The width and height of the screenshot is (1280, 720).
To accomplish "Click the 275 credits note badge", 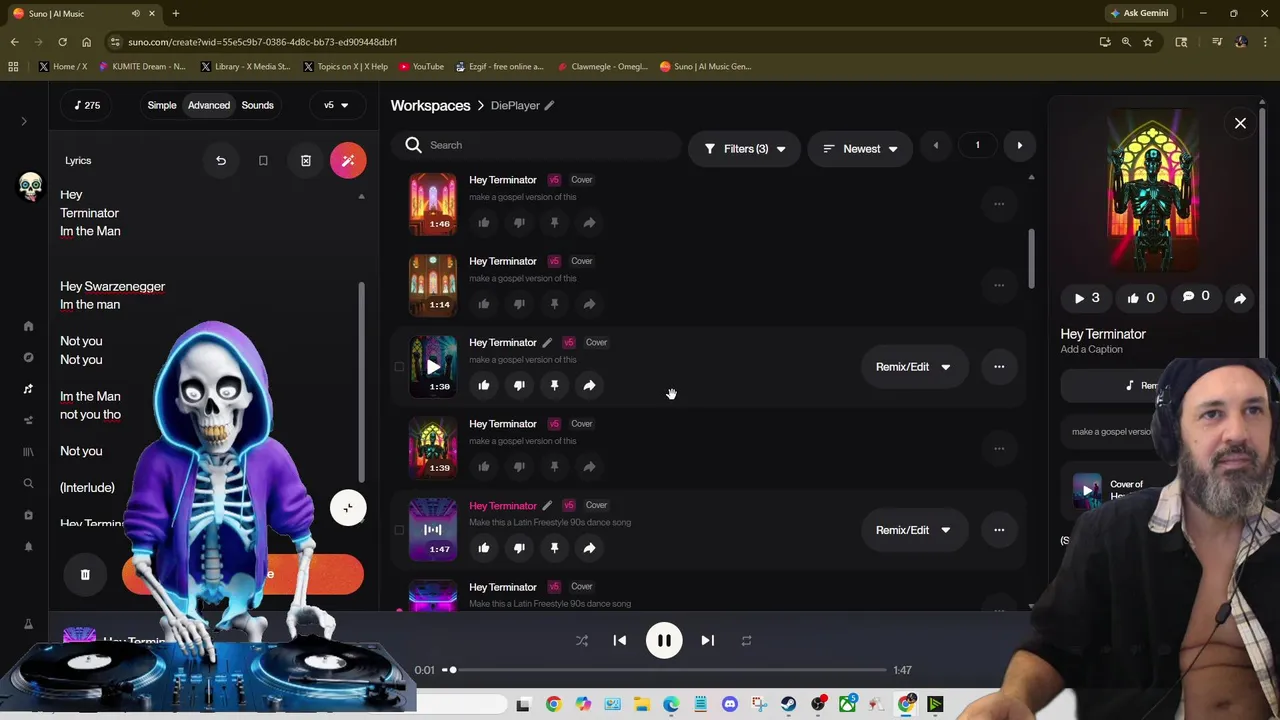I will point(86,105).
